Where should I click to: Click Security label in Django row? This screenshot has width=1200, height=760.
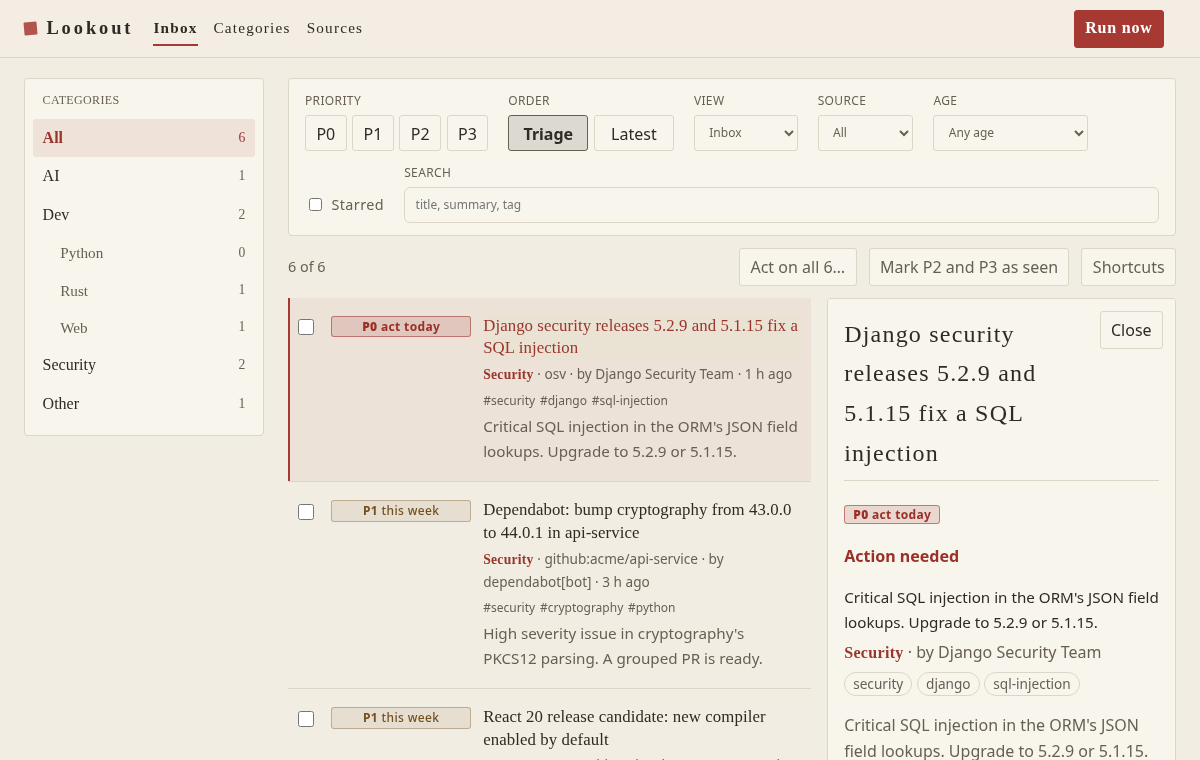508,375
